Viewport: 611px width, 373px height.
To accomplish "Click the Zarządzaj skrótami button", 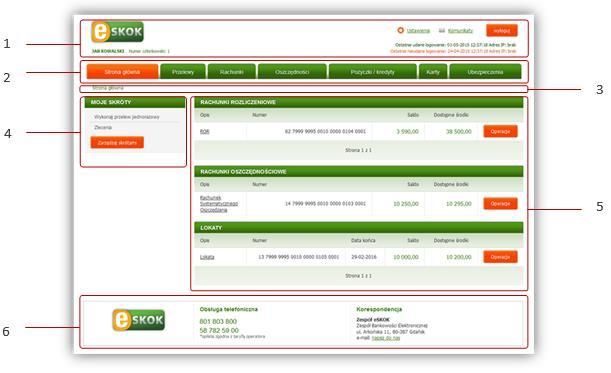I will click(117, 143).
